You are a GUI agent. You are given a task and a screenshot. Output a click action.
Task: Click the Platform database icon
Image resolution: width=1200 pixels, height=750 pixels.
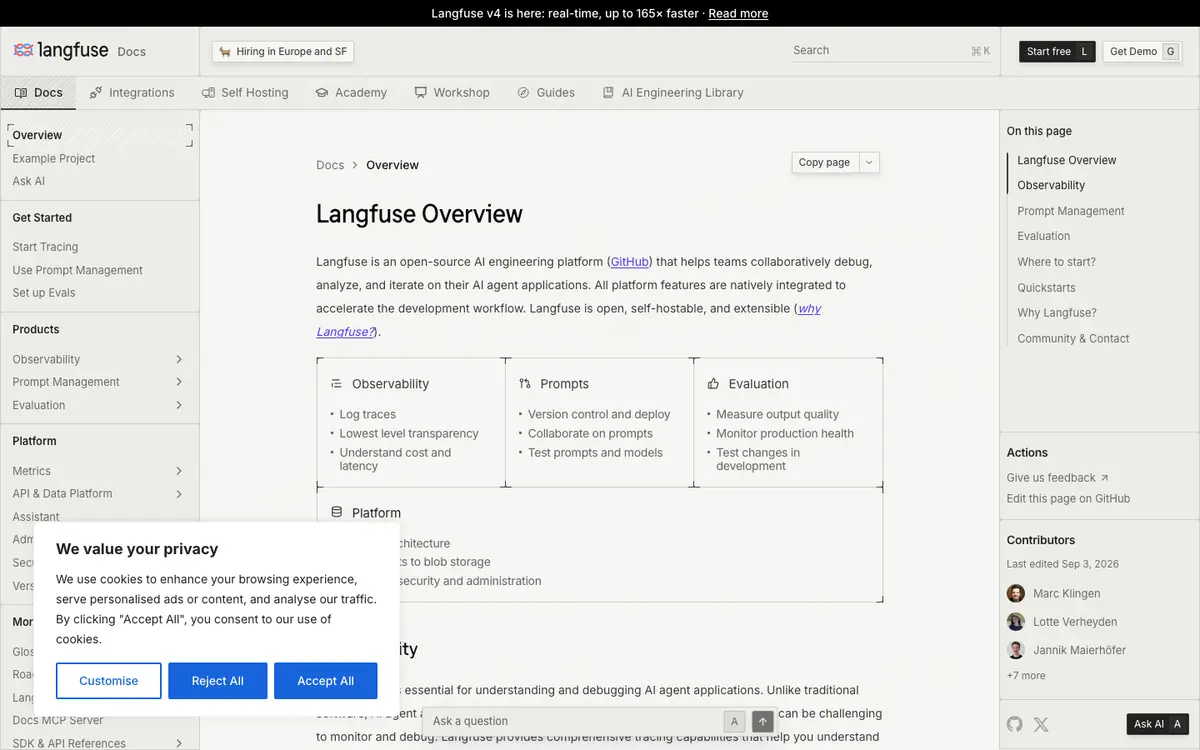337,513
